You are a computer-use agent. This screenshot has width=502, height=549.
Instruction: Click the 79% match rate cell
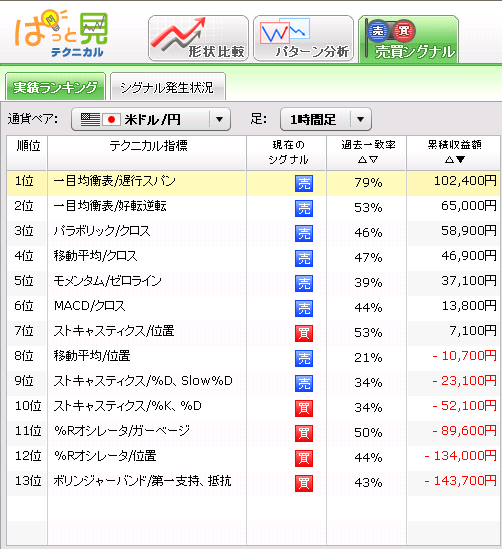pyautogui.click(x=368, y=182)
